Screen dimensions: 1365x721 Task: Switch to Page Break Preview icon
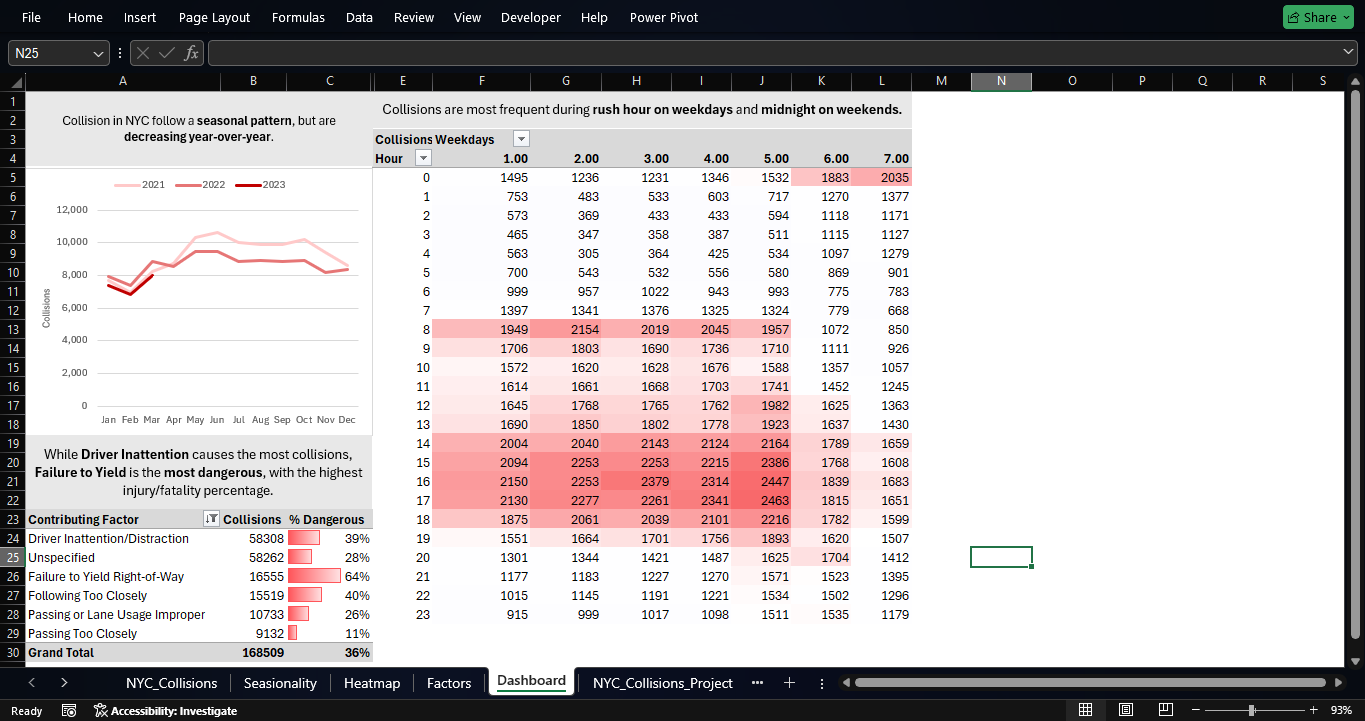tap(1165, 710)
